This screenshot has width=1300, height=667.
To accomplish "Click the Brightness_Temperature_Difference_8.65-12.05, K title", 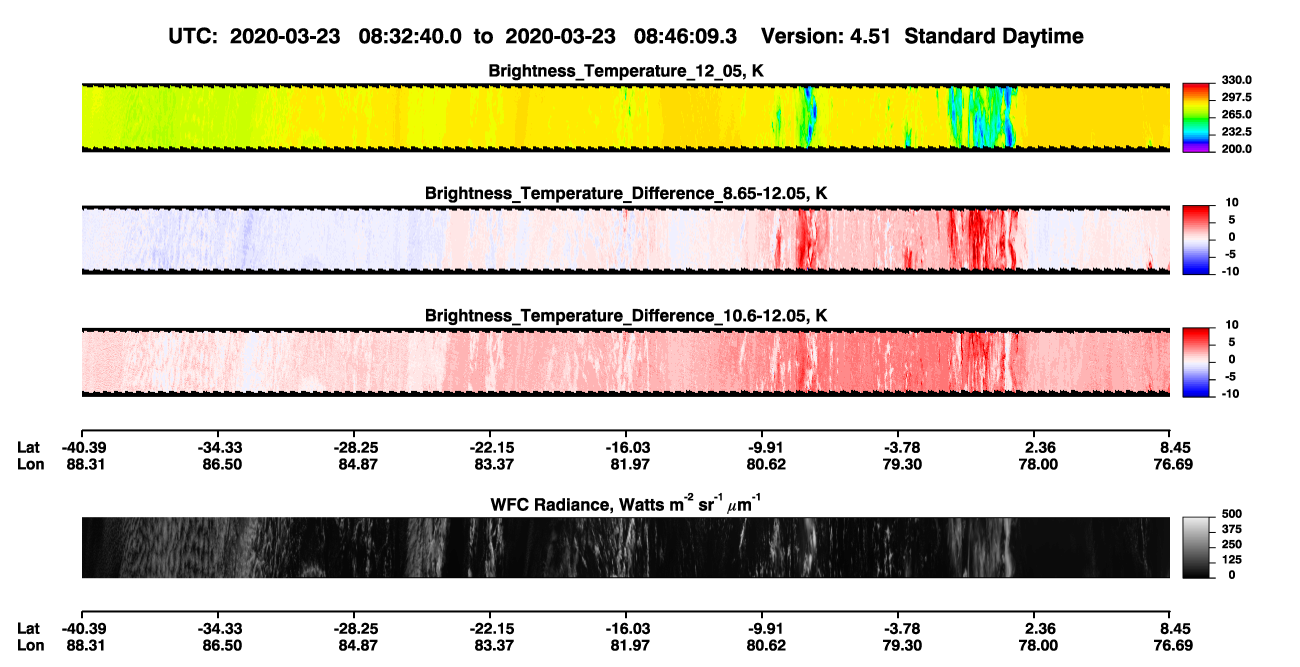I will tap(626, 193).
